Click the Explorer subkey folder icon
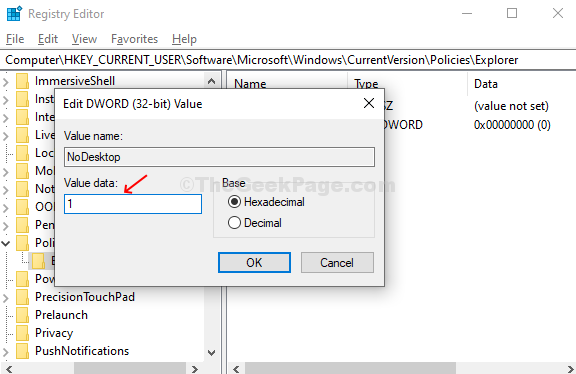Viewport: 576px width, 374px height. click(x=38, y=261)
